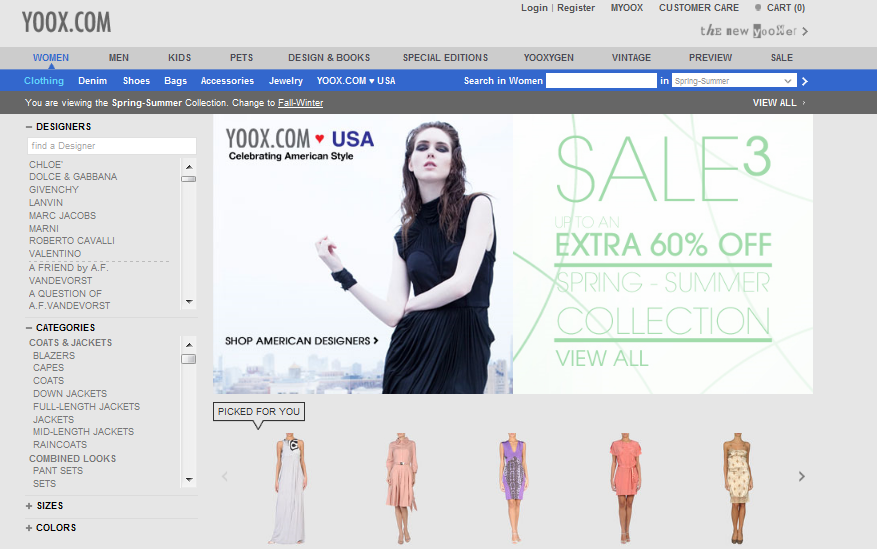Select the RAINCOATS category

coord(60,445)
